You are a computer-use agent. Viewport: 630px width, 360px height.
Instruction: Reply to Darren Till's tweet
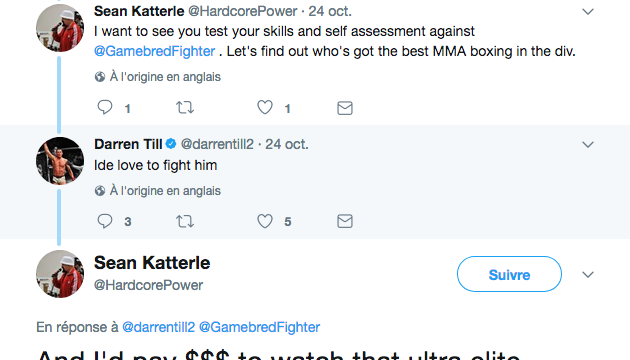(105, 221)
